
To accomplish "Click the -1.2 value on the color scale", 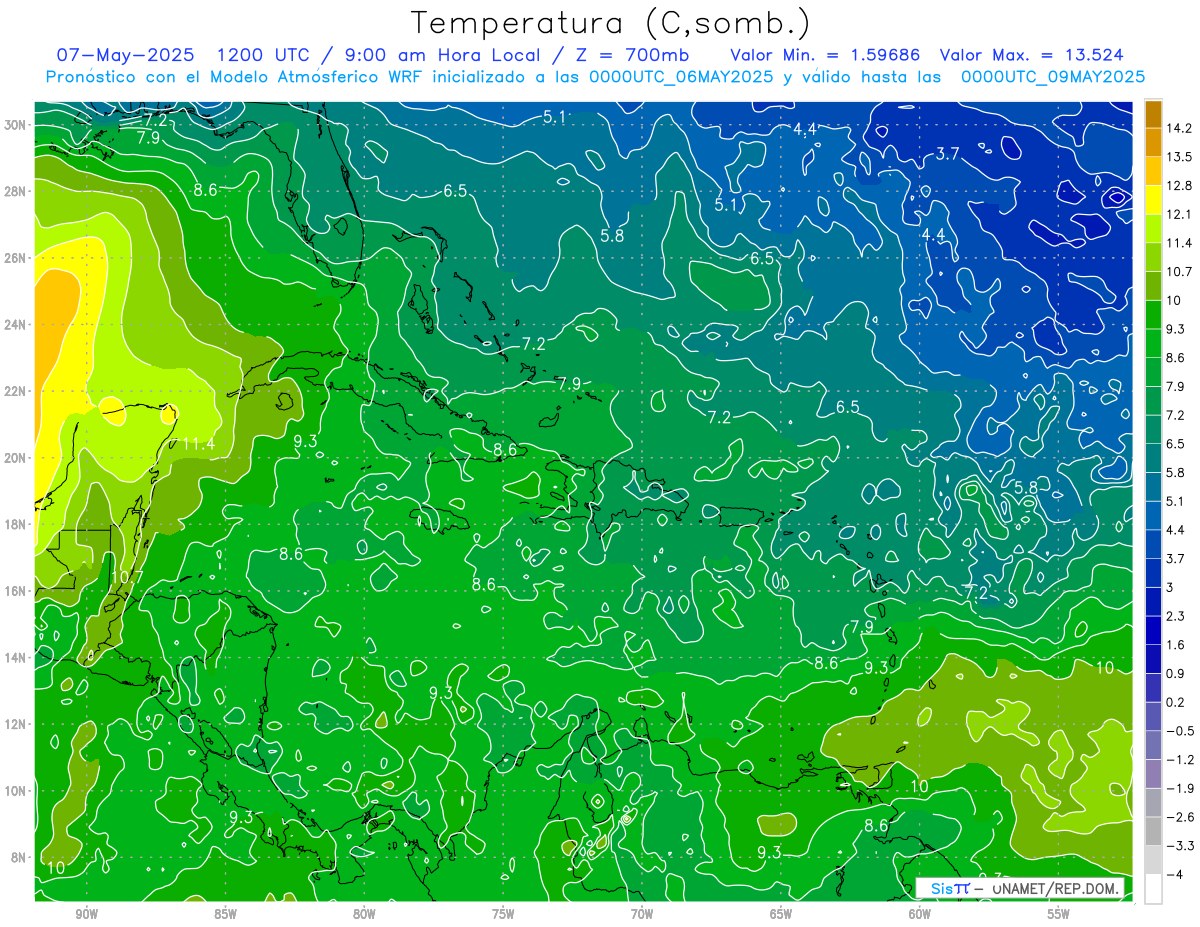I will (x=1180, y=760).
